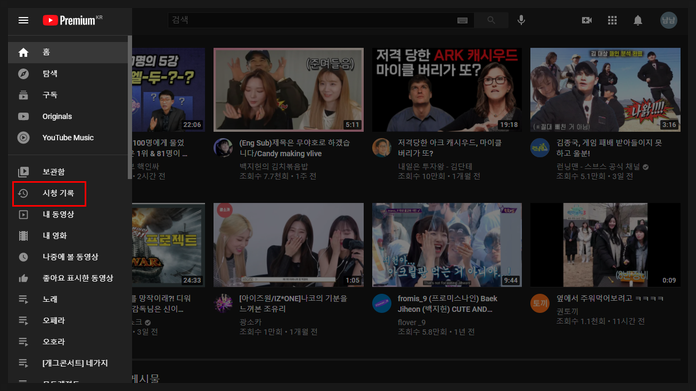This screenshot has width=696, height=391.
Task: Open title '옆에서 주워먹어보려고'
Action: pyautogui.click(x=610, y=298)
